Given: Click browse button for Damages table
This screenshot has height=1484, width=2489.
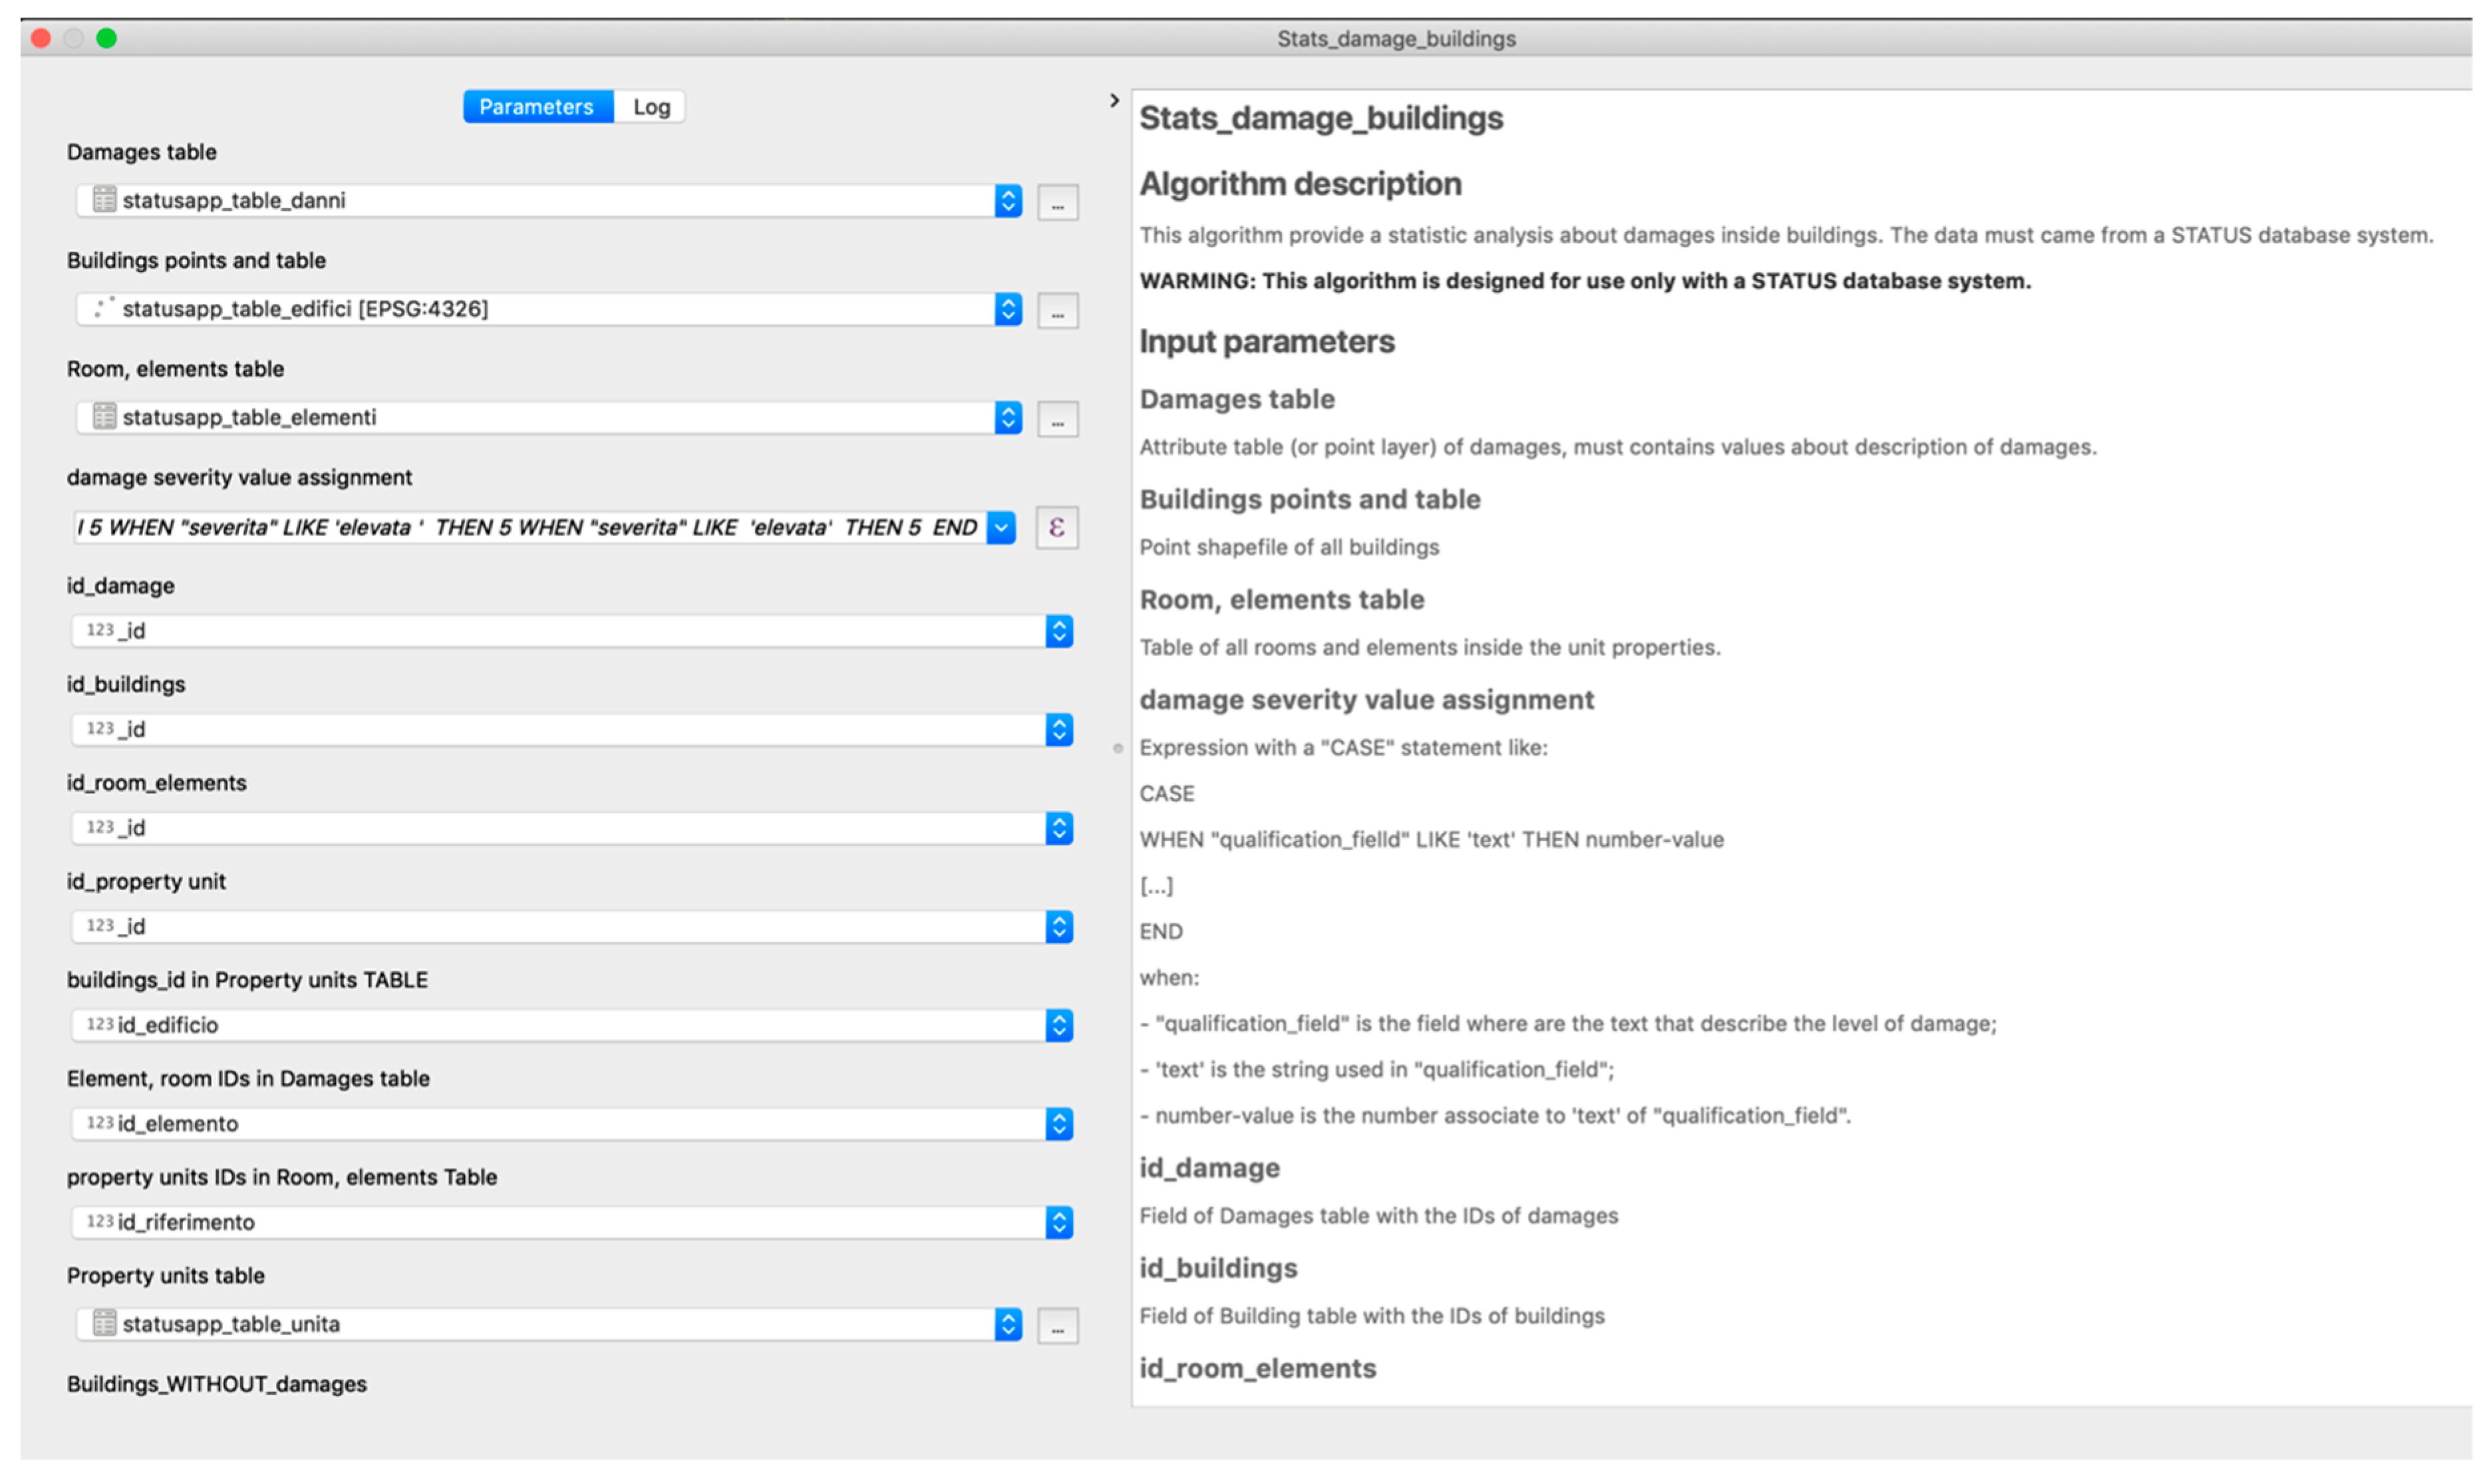Looking at the screenshot, I should click(x=1057, y=202).
